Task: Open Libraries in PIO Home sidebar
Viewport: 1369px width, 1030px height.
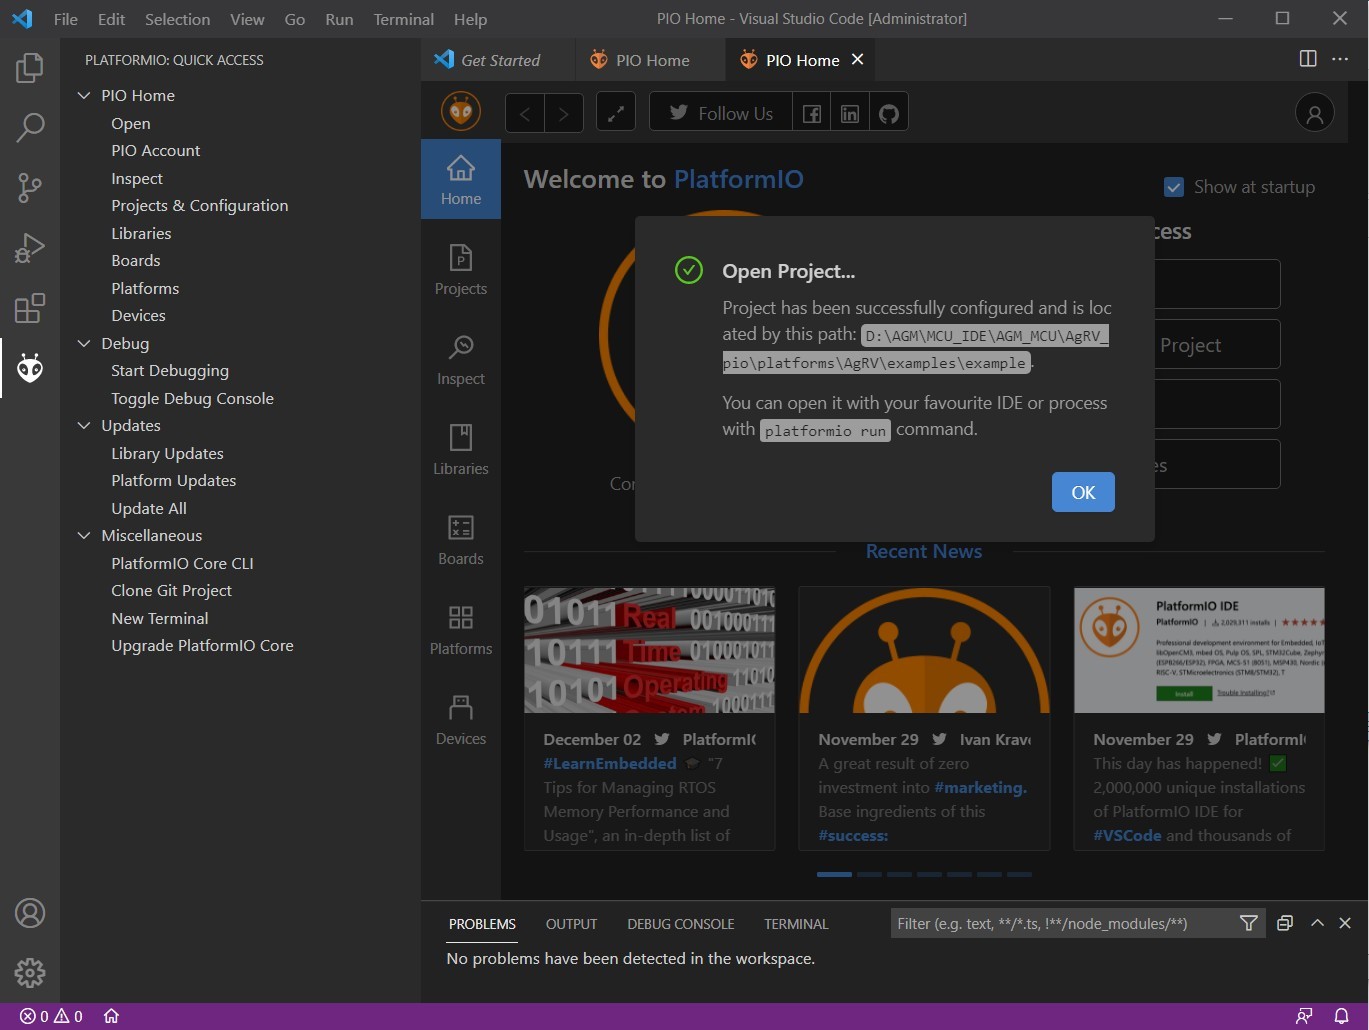Action: click(x=461, y=450)
